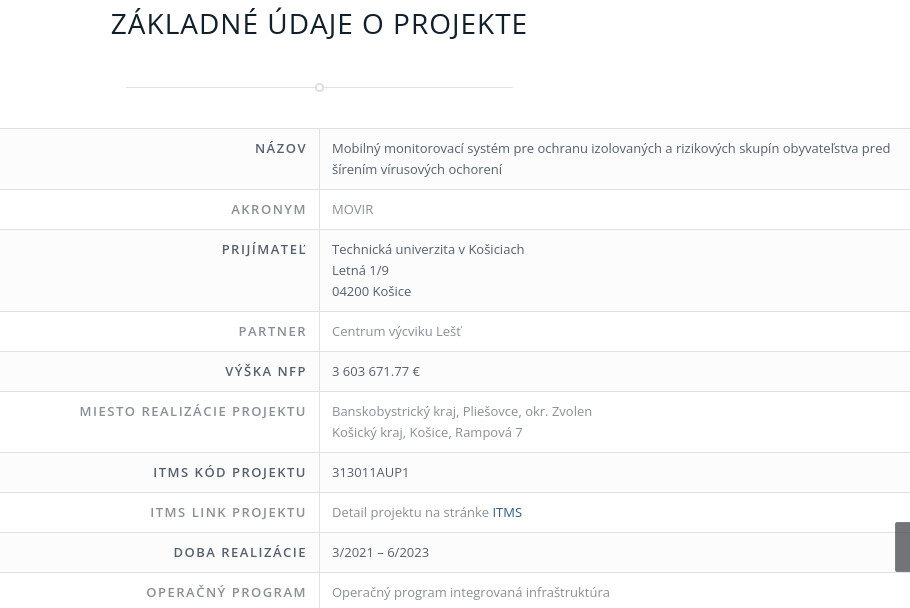Click the Centrum výcviku Lešť partner value
The image size is (910, 608).
397,331
